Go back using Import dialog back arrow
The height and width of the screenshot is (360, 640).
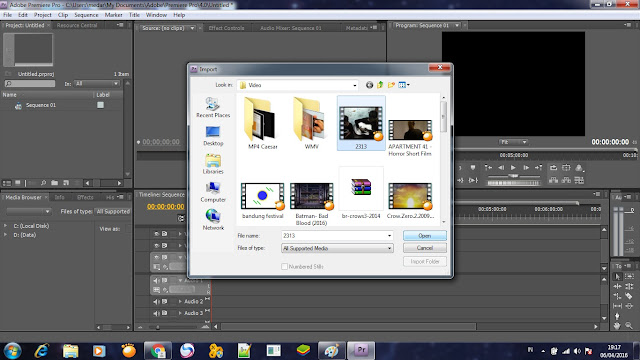pos(369,85)
